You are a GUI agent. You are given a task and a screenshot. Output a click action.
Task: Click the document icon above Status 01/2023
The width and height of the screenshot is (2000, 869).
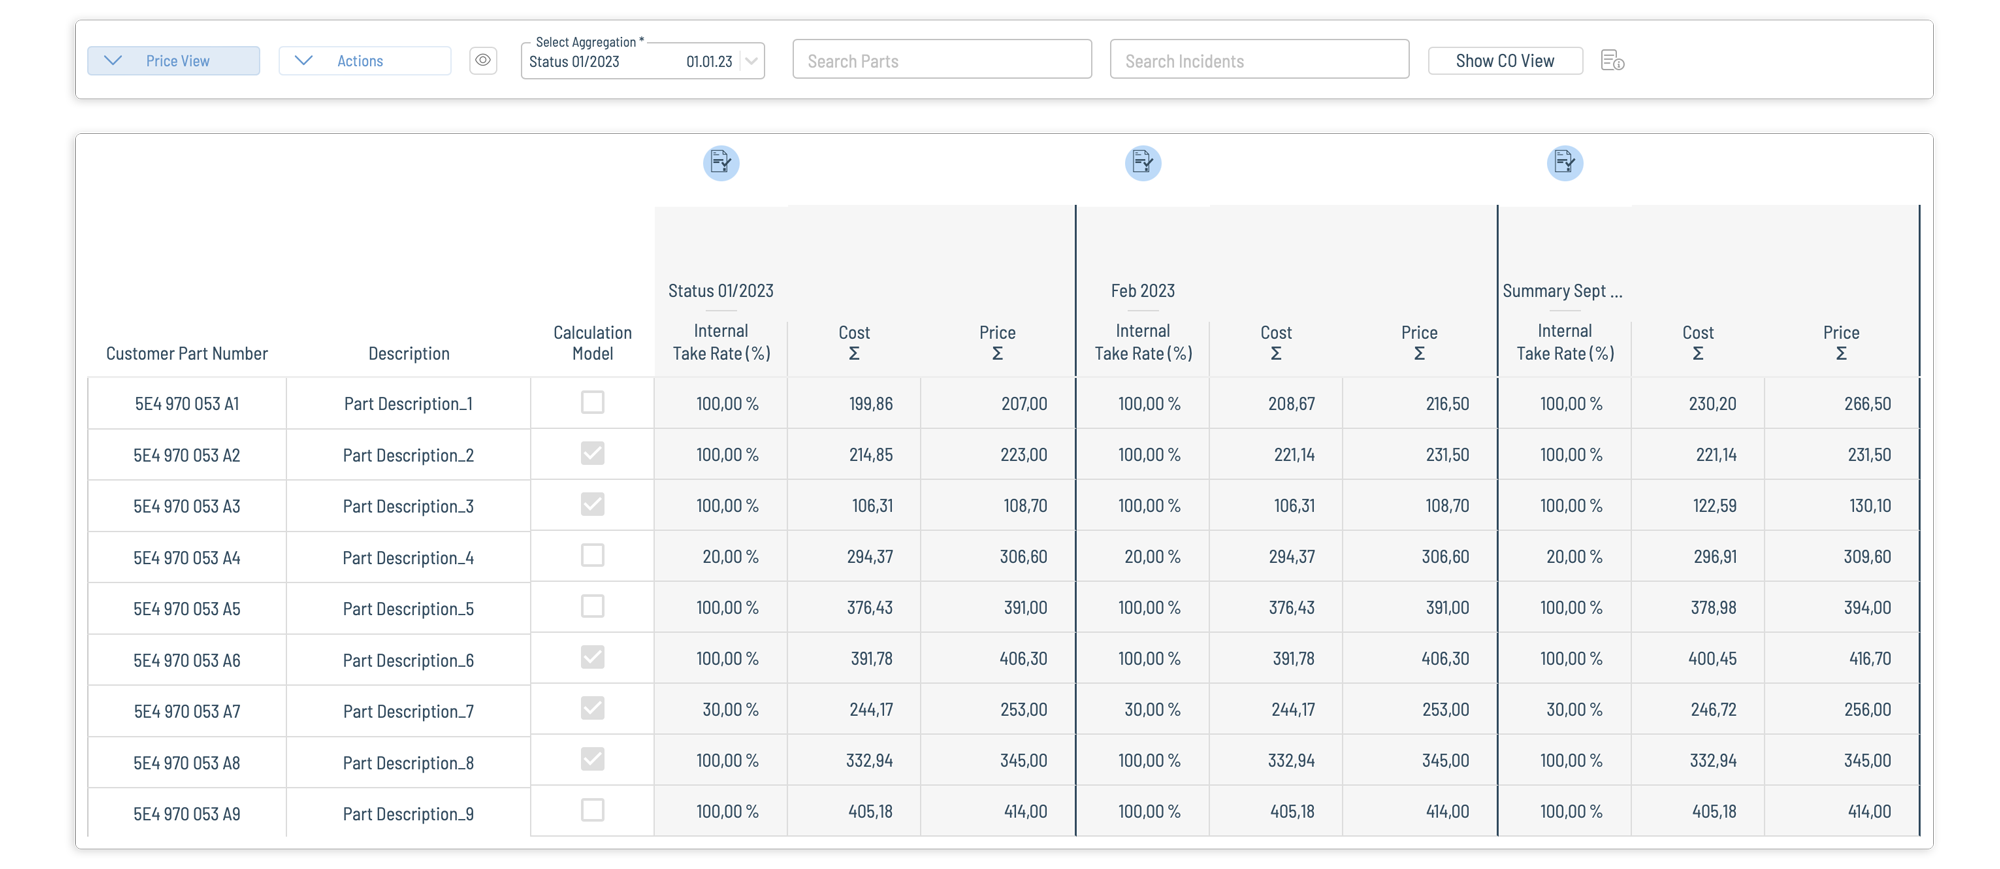(x=721, y=162)
